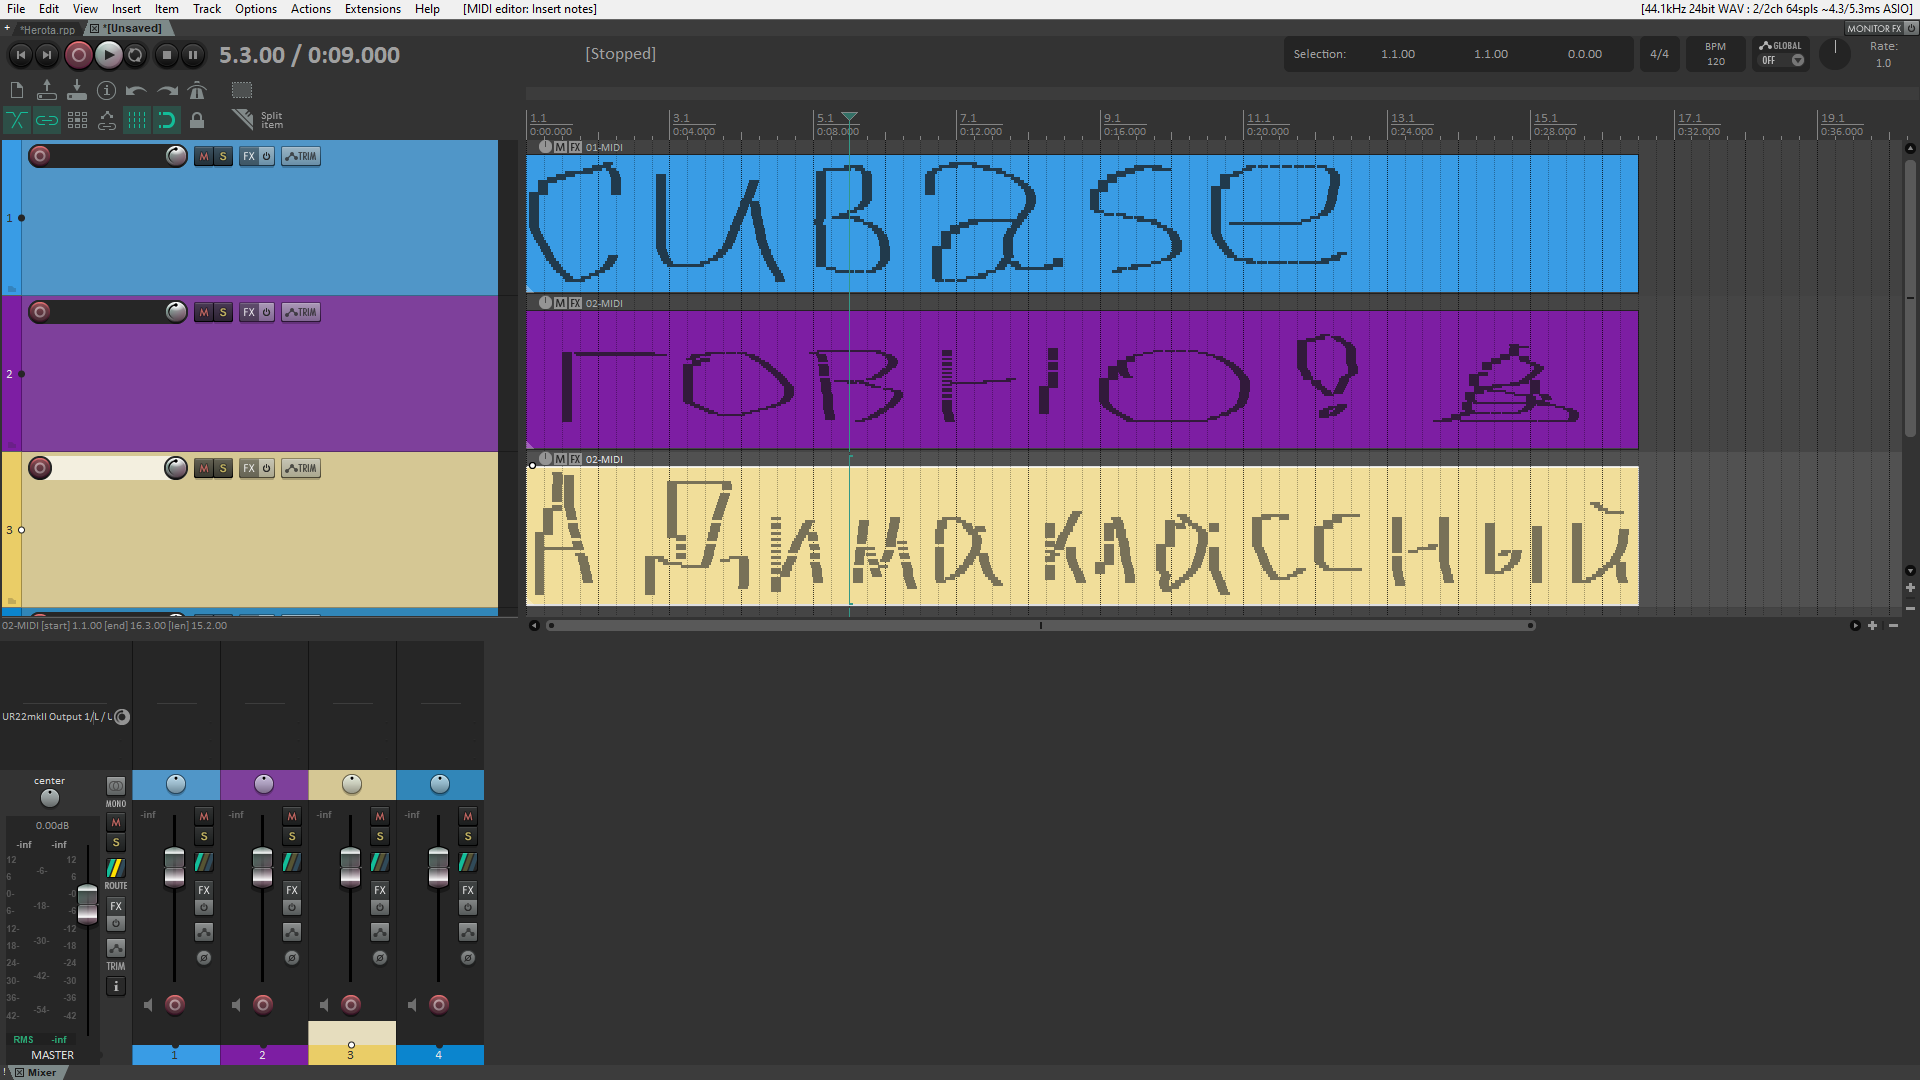The height and width of the screenshot is (1080, 1920).
Task: Open TRIM envelope menu on track 2
Action: click(x=301, y=312)
